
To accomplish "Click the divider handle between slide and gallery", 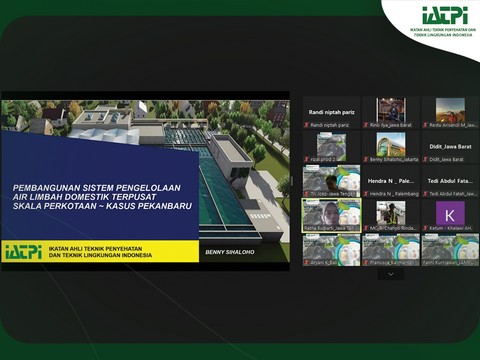I will click(292, 181).
